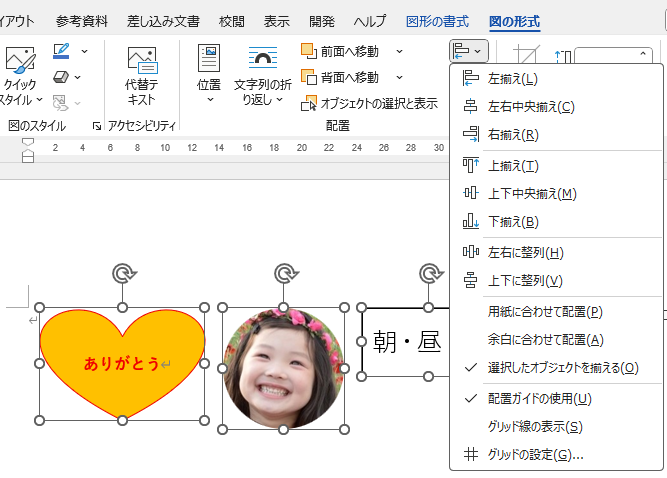Expand picture effects dropdown arrow
The image size is (667, 478).
78,77
